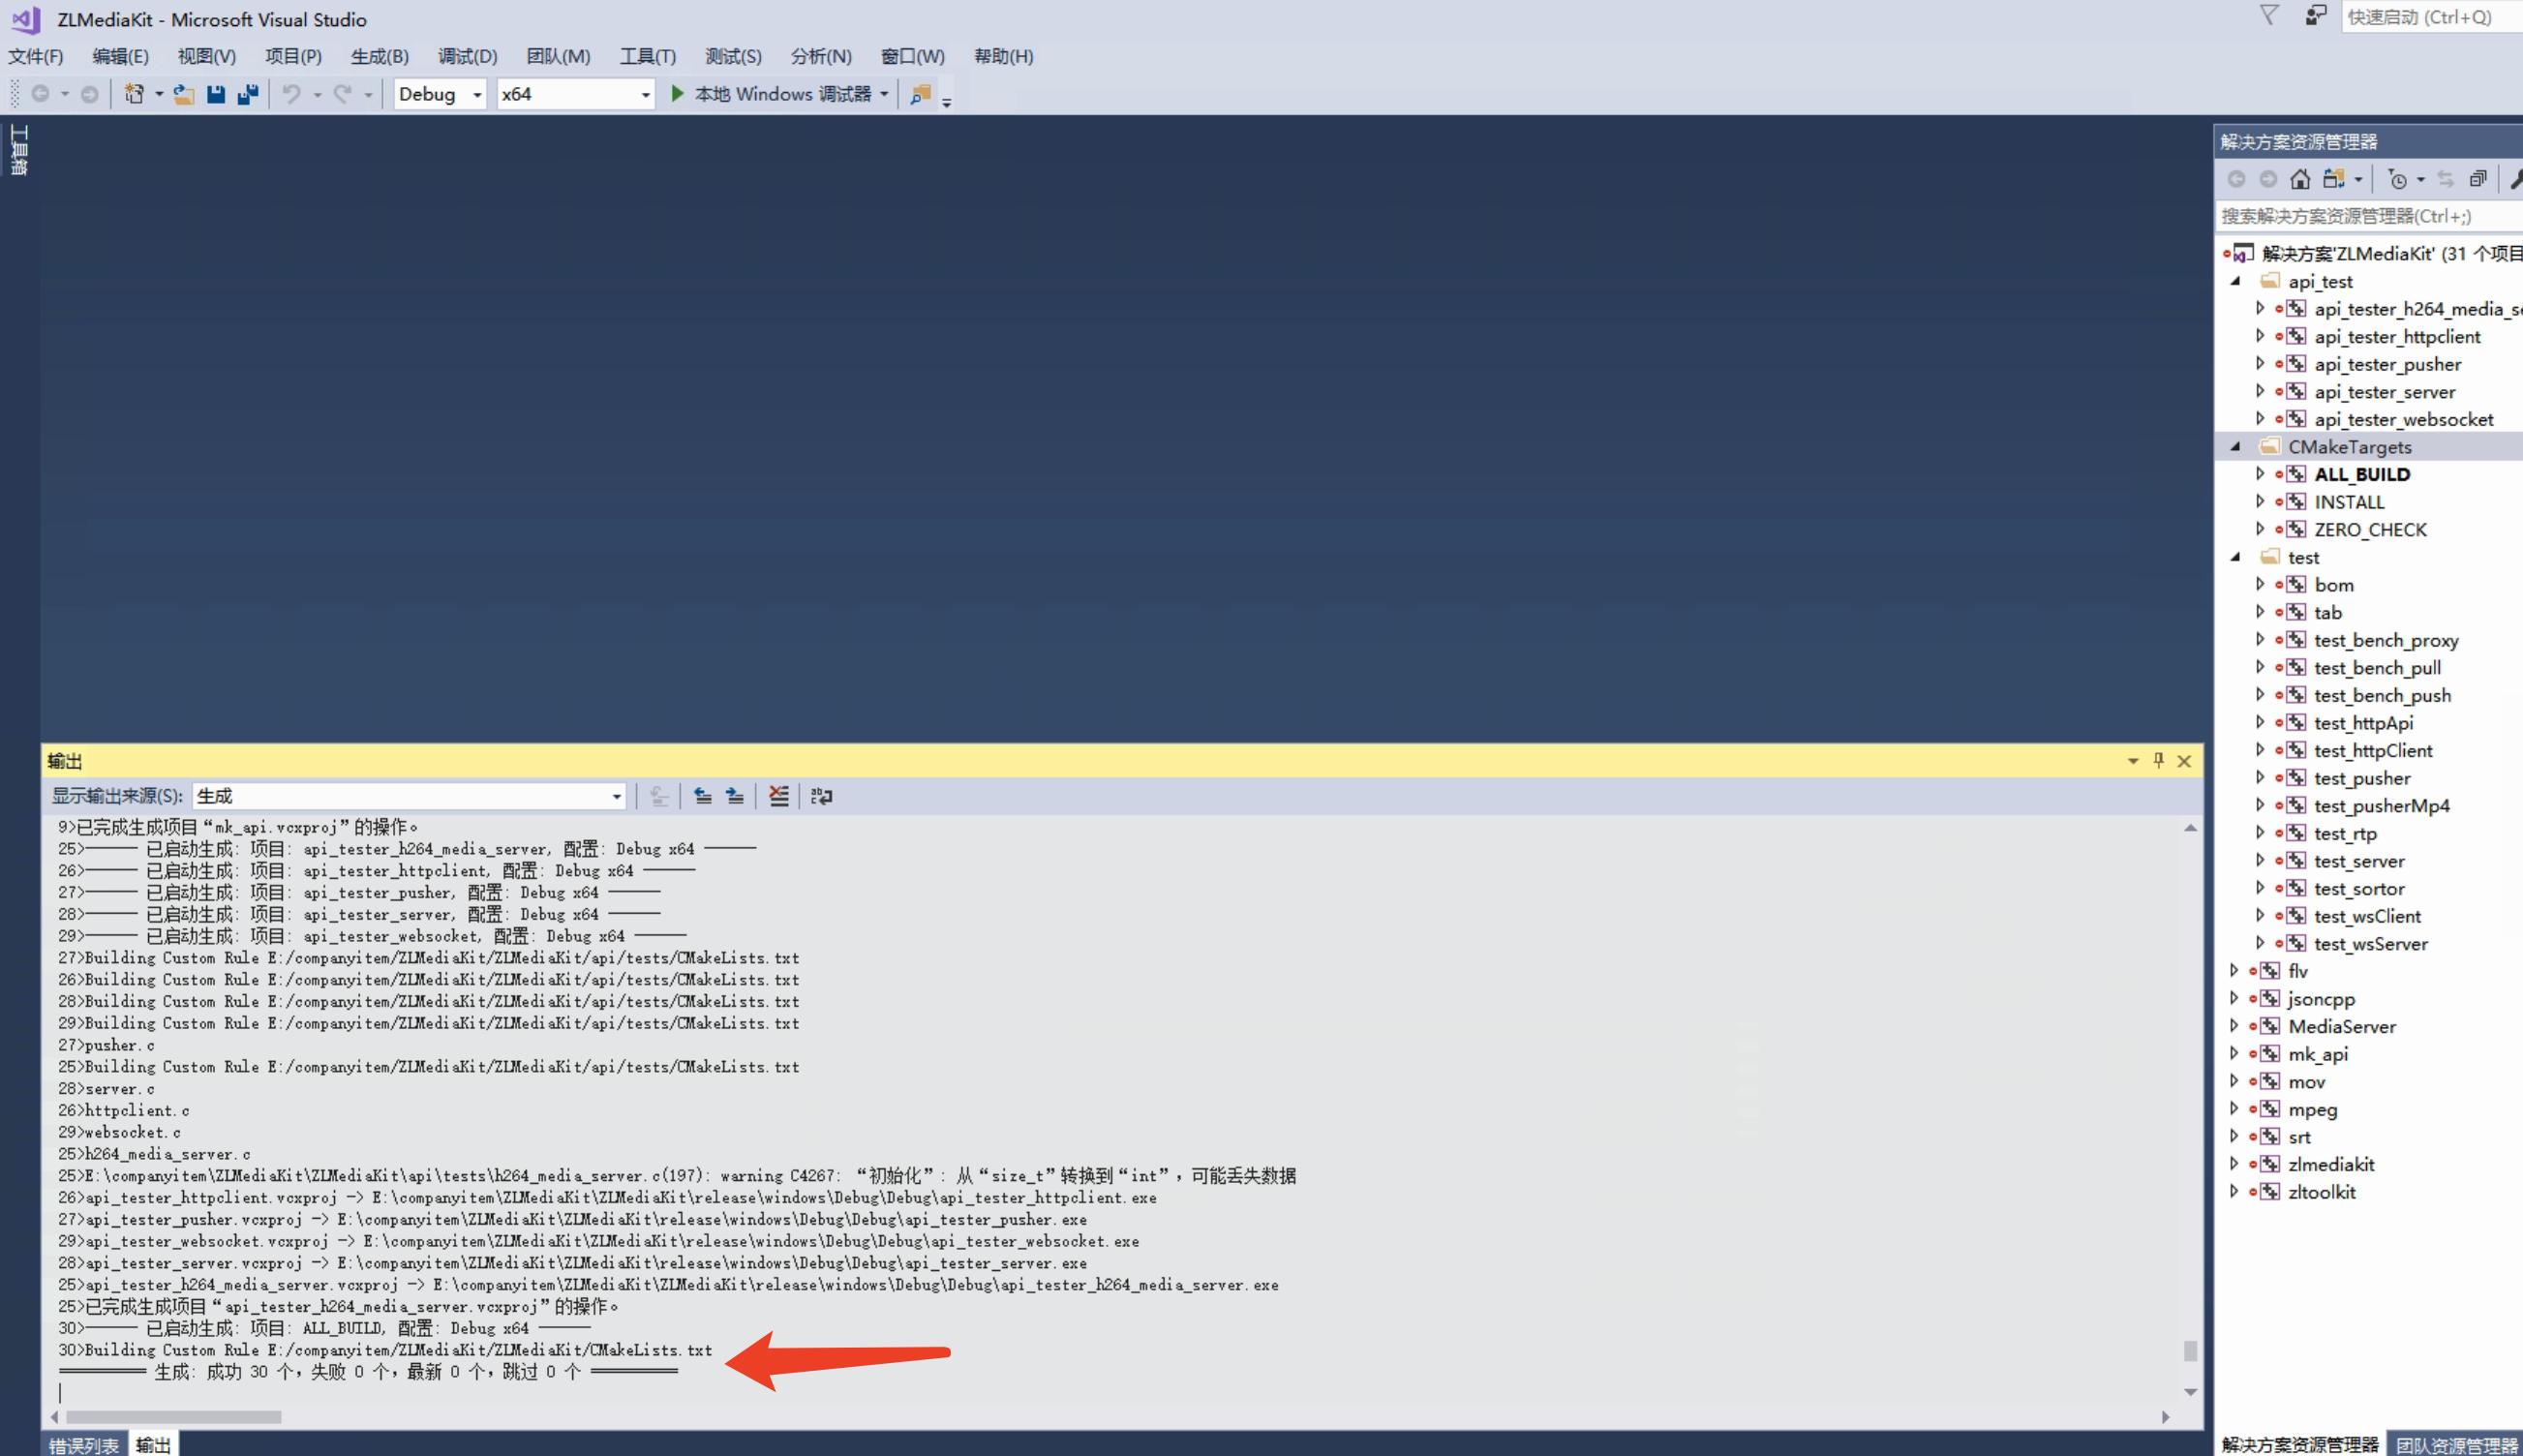Clear all text in output window
This screenshot has height=1456, width=2523.
click(778, 796)
